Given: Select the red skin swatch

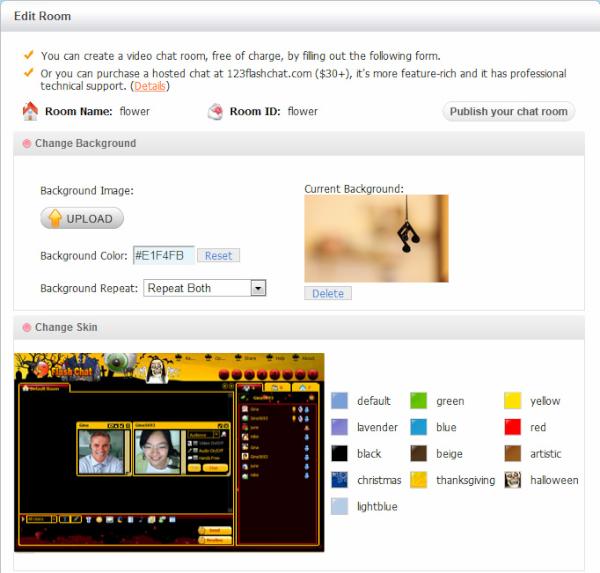Looking at the screenshot, I should pos(513,427).
